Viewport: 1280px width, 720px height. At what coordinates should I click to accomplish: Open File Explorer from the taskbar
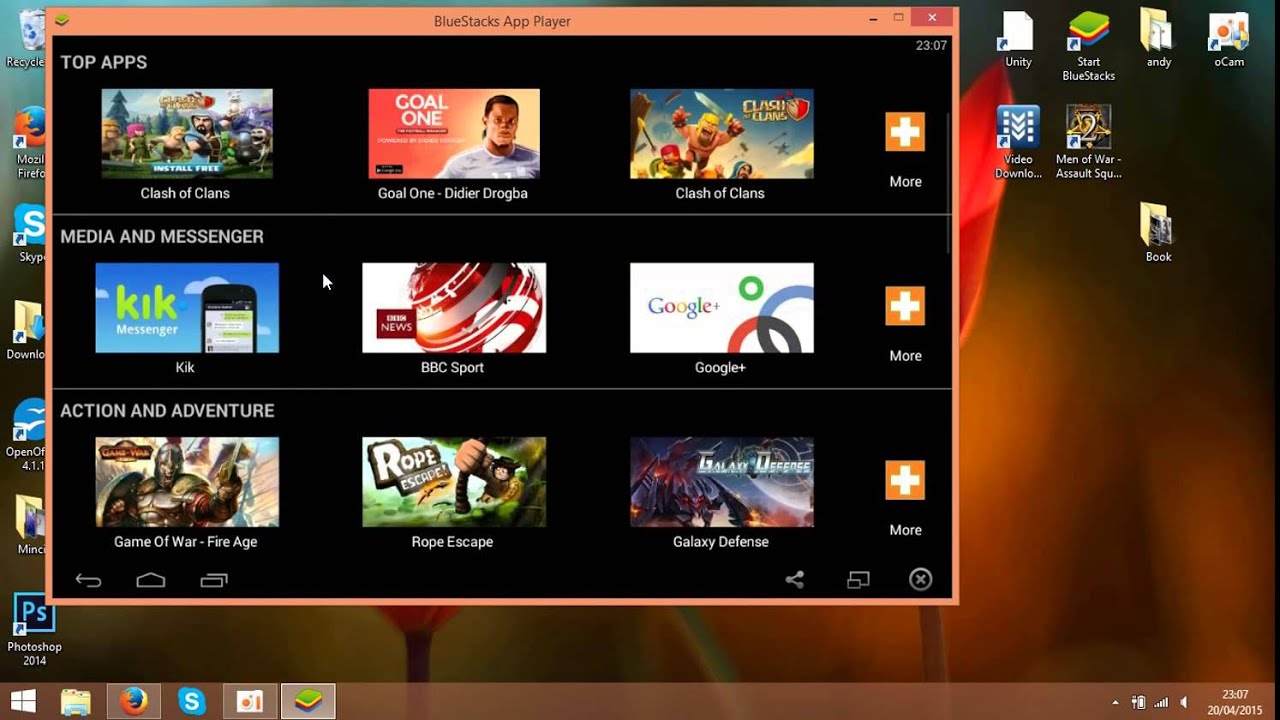pyautogui.click(x=76, y=702)
